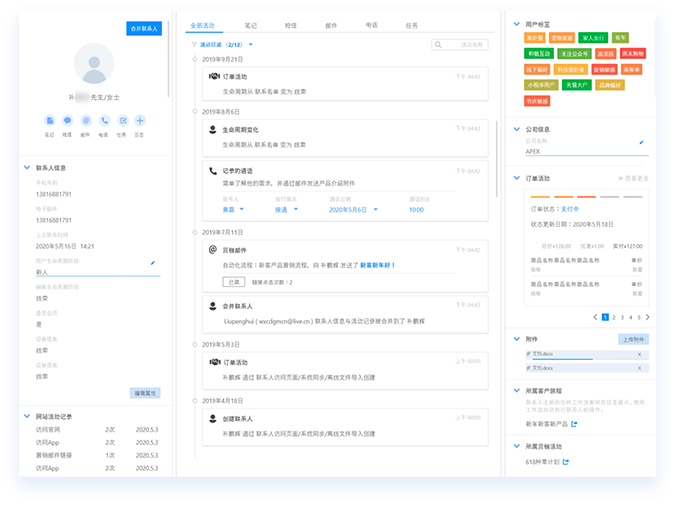Click the 小程序用户 user tag

541,85
